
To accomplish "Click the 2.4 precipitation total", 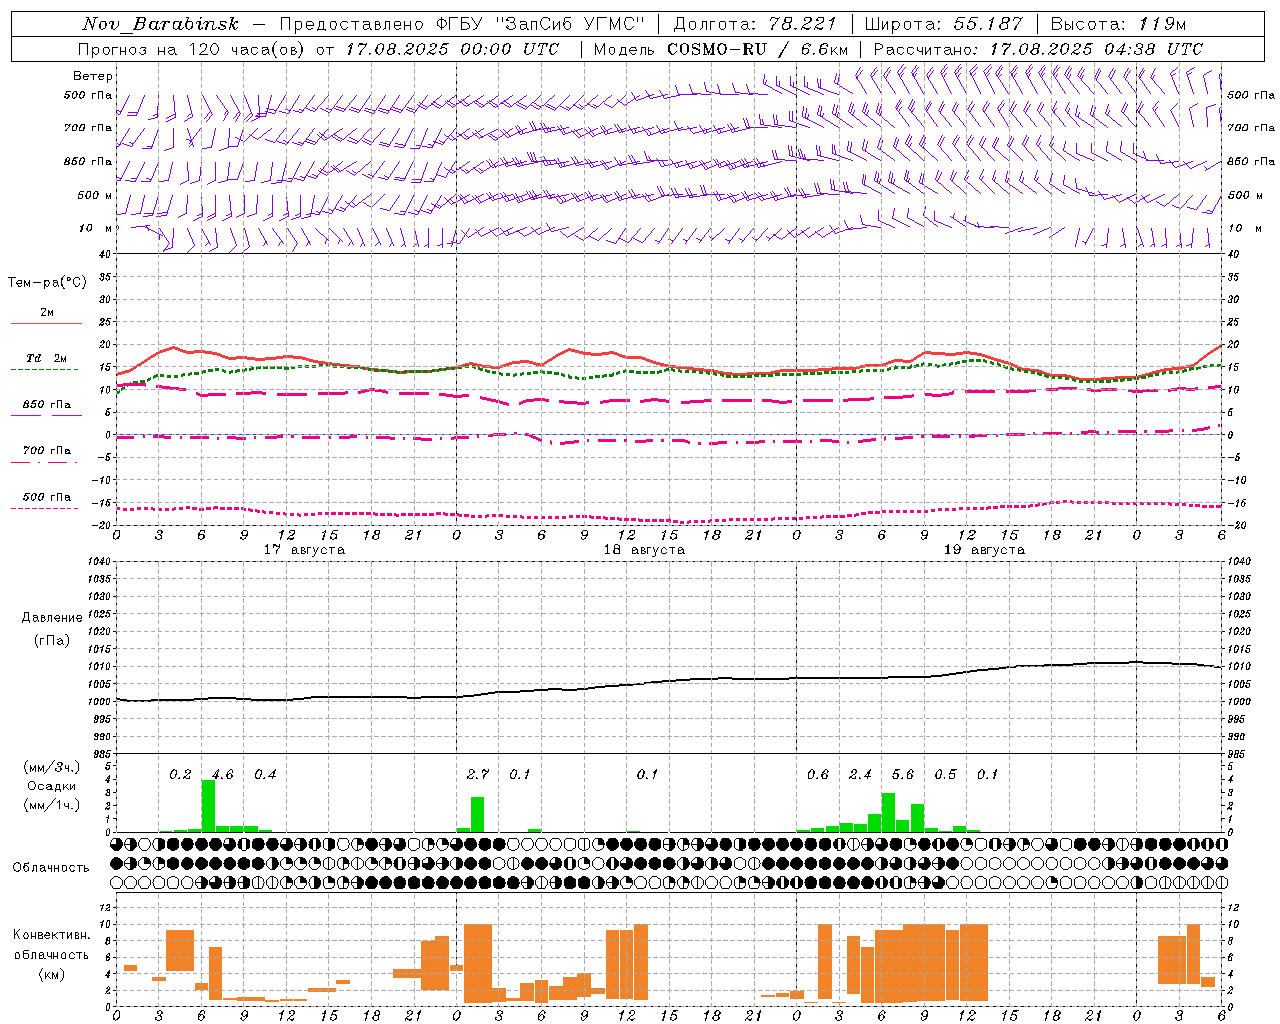I will click(x=860, y=775).
